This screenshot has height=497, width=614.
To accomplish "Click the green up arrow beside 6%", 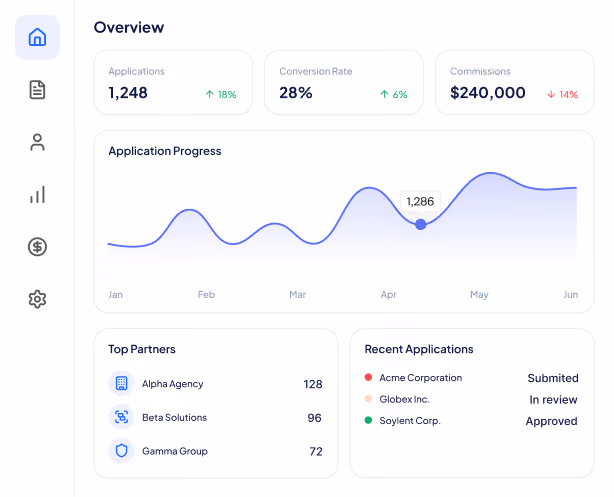I will [384, 94].
